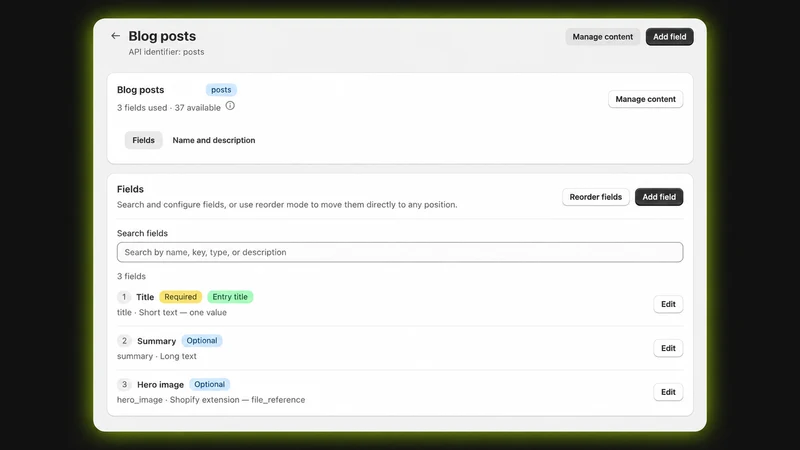Click Manage content in the page header
This screenshot has width=800, height=450.
602,37
